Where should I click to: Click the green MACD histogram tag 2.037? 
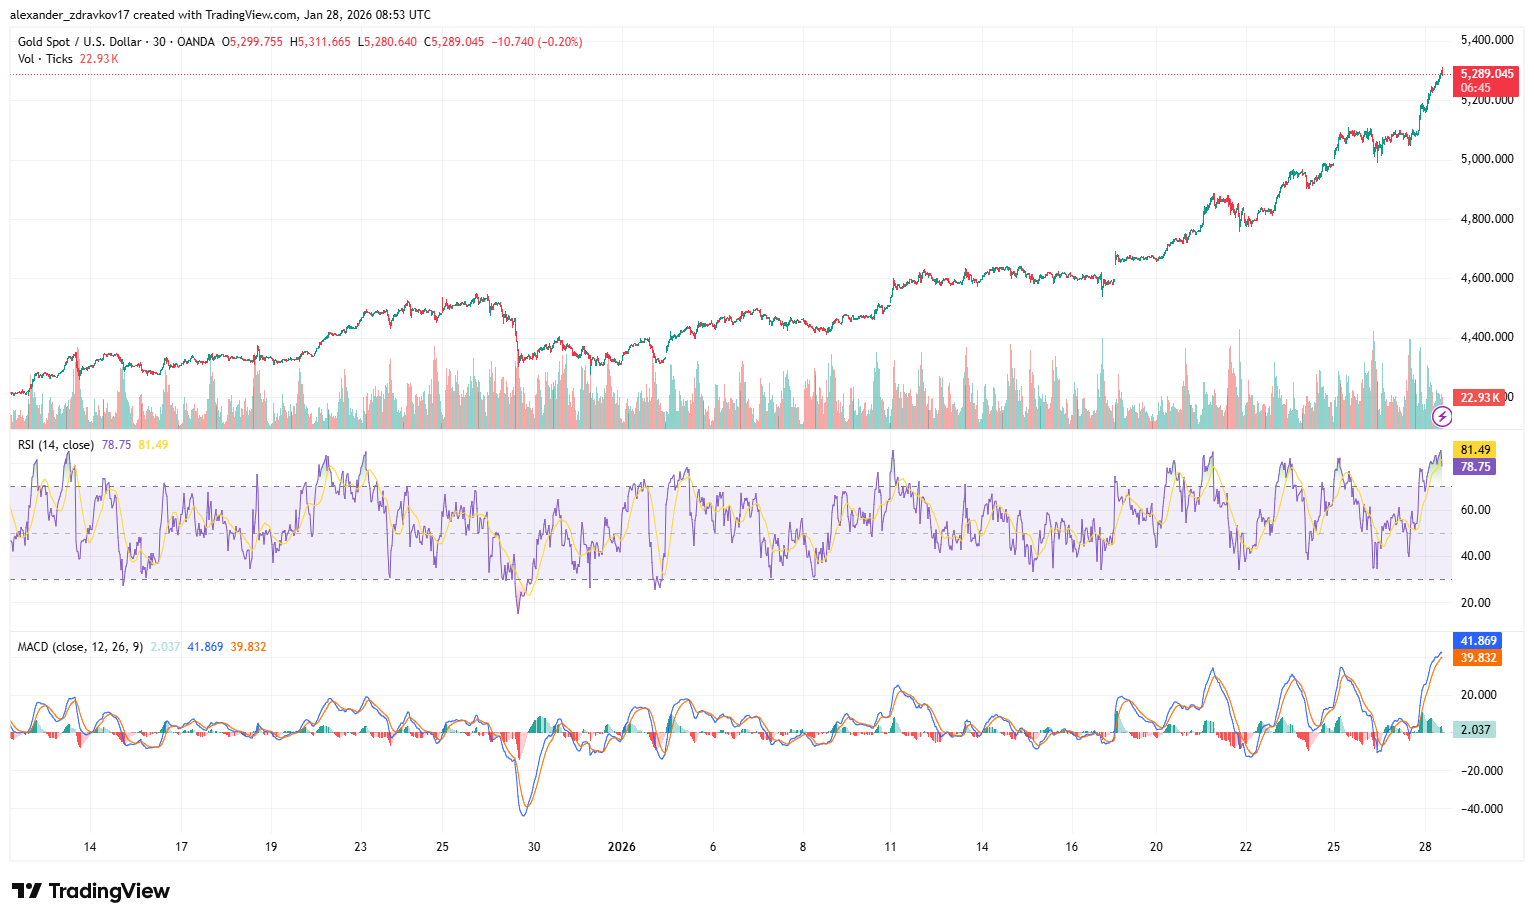pyautogui.click(x=1476, y=730)
